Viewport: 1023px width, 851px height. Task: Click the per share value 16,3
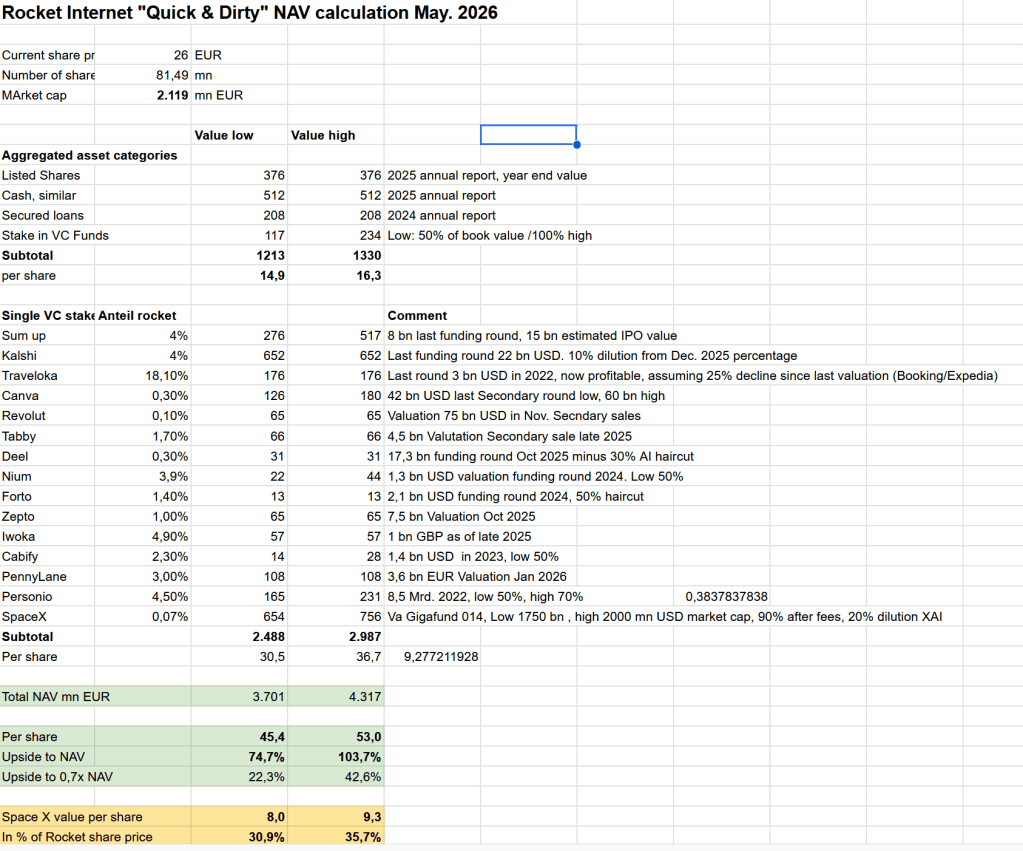click(369, 275)
